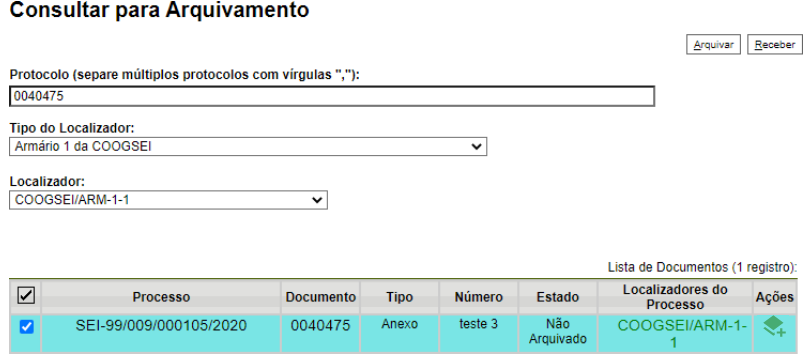
Task: Open process link SEI-99/009/000105/2020
Action: pyautogui.click(x=161, y=325)
